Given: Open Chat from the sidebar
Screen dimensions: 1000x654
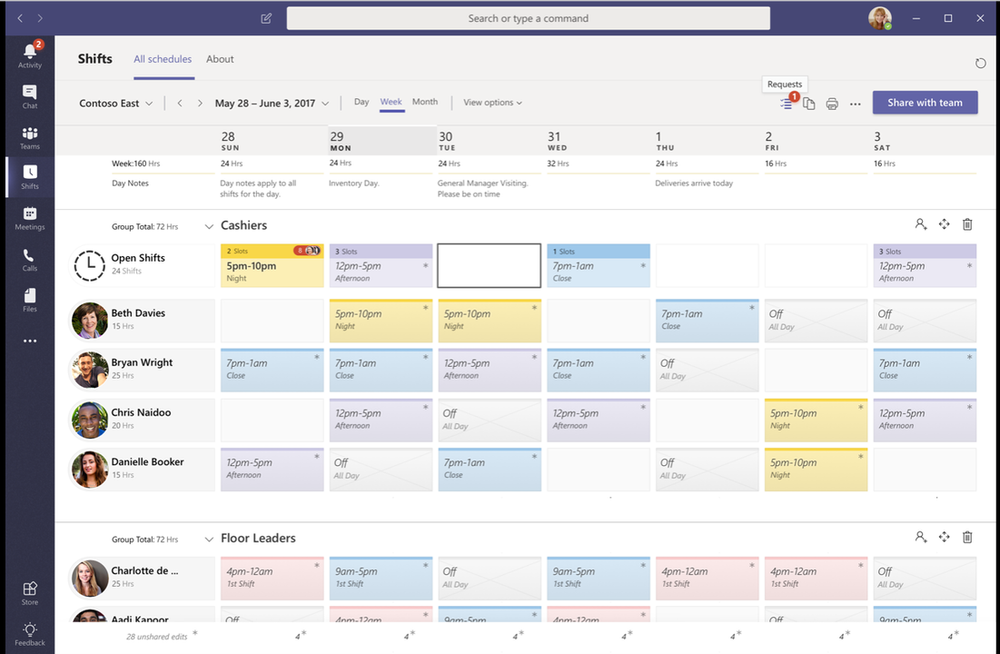Looking at the screenshot, I should (x=29, y=95).
